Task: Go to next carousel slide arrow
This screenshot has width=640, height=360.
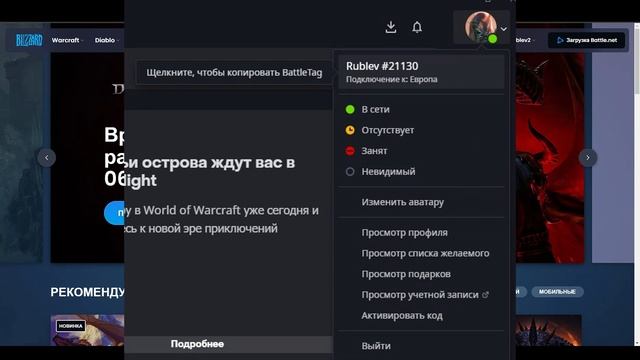Action: click(588, 158)
